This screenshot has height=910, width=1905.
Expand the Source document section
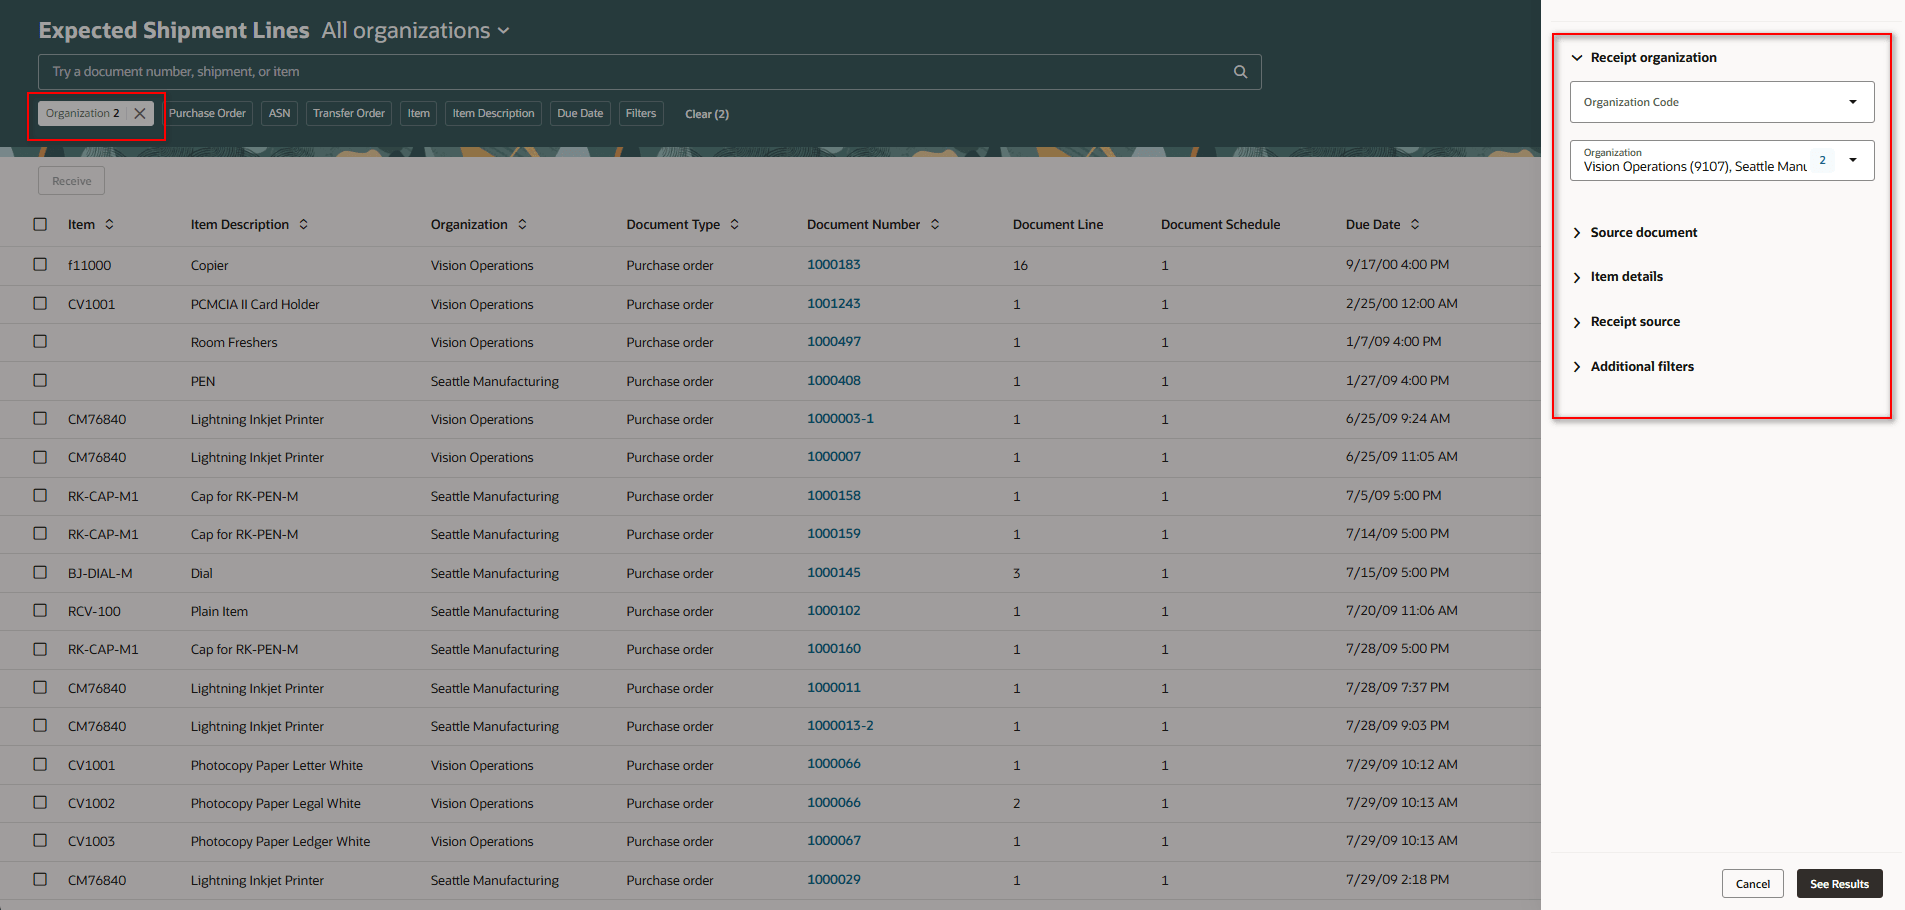[1577, 233]
